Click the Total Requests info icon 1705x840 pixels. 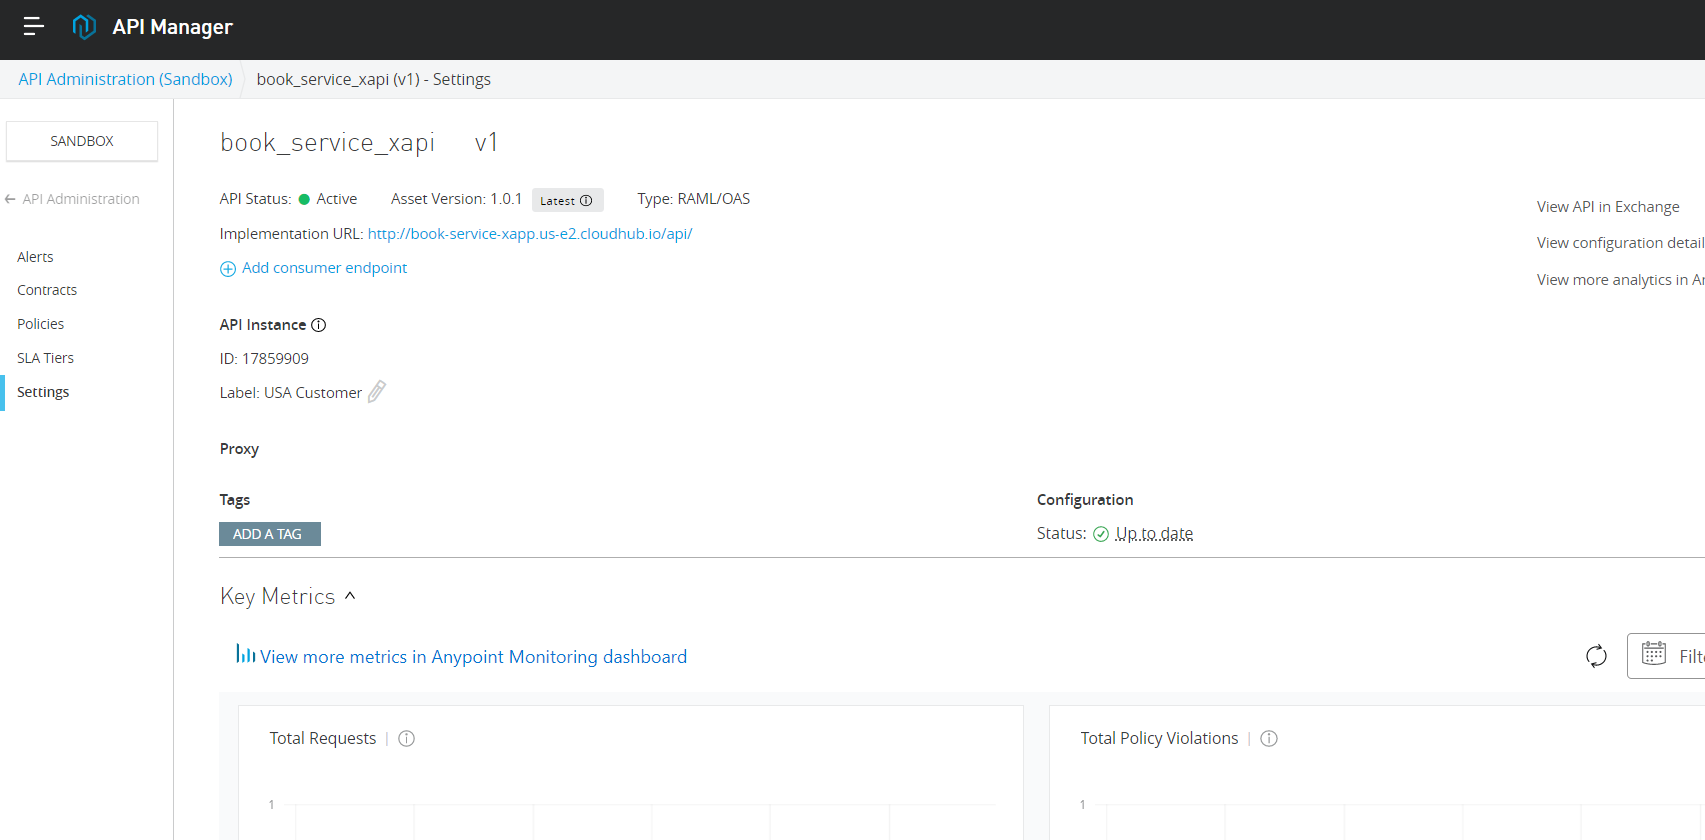[x=407, y=739]
